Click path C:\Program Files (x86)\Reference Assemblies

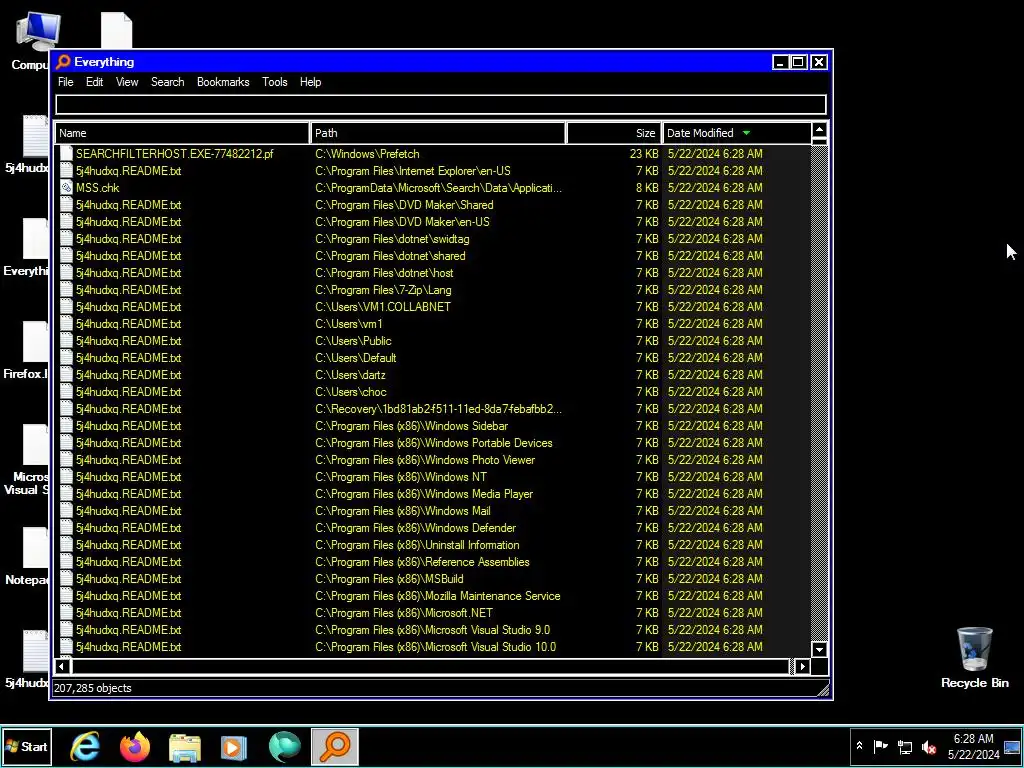coord(423,562)
